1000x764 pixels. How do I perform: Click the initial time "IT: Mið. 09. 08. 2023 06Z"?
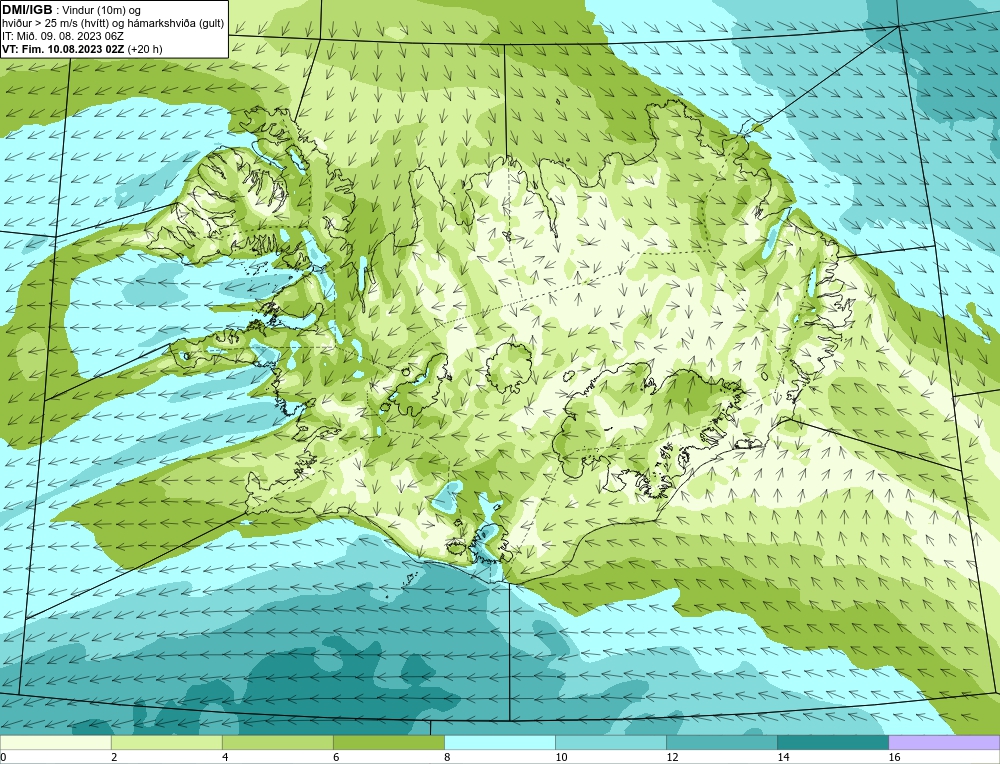click(x=62, y=36)
